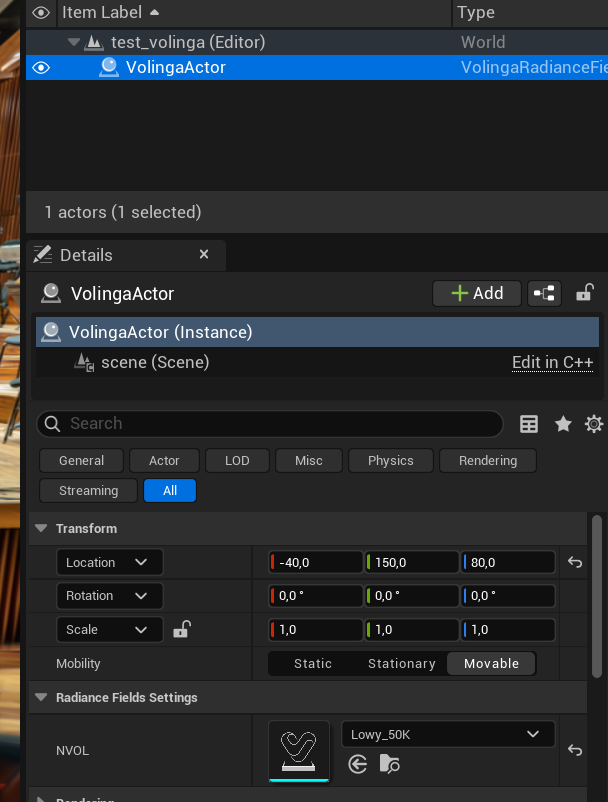Toggle visibility eye for VolingaActor
This screenshot has width=608, height=802.
tap(41, 68)
